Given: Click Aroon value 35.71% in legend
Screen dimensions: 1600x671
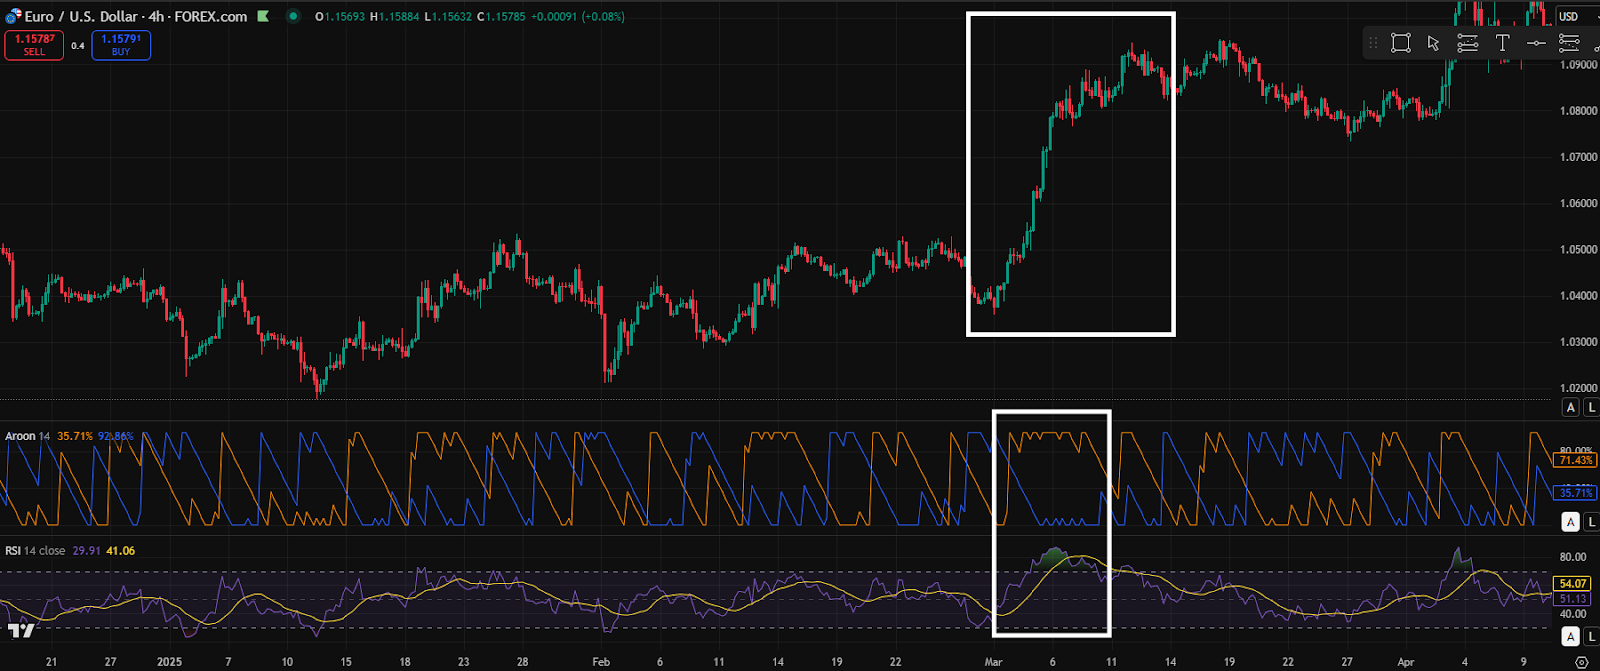Looking at the screenshot, I should pos(75,436).
